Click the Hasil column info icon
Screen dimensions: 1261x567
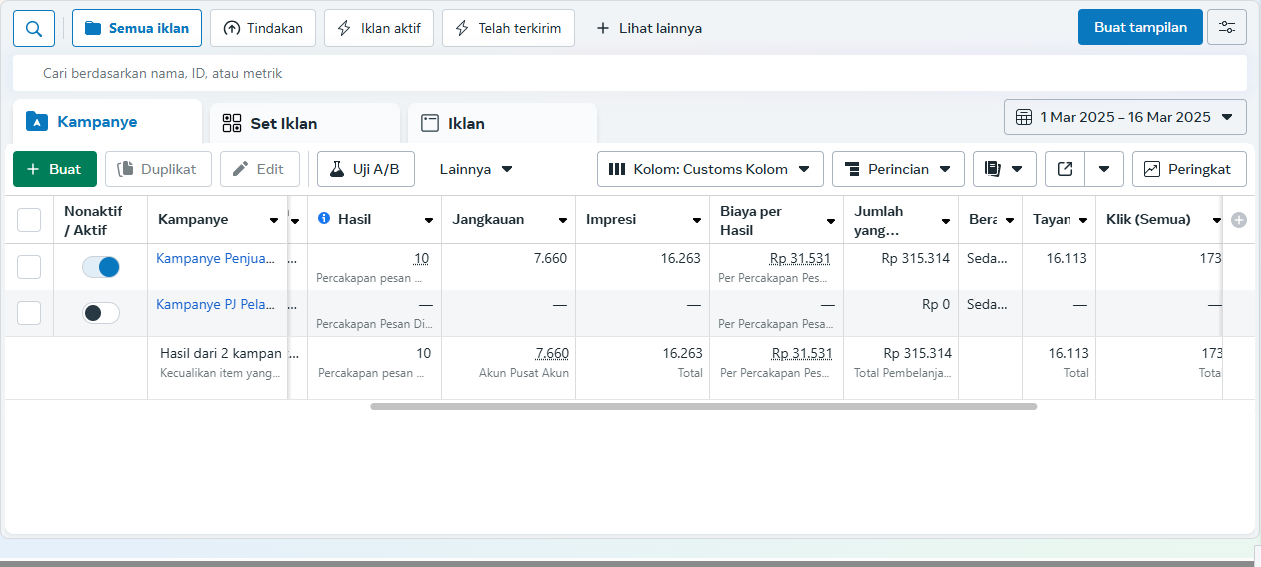[x=324, y=219]
